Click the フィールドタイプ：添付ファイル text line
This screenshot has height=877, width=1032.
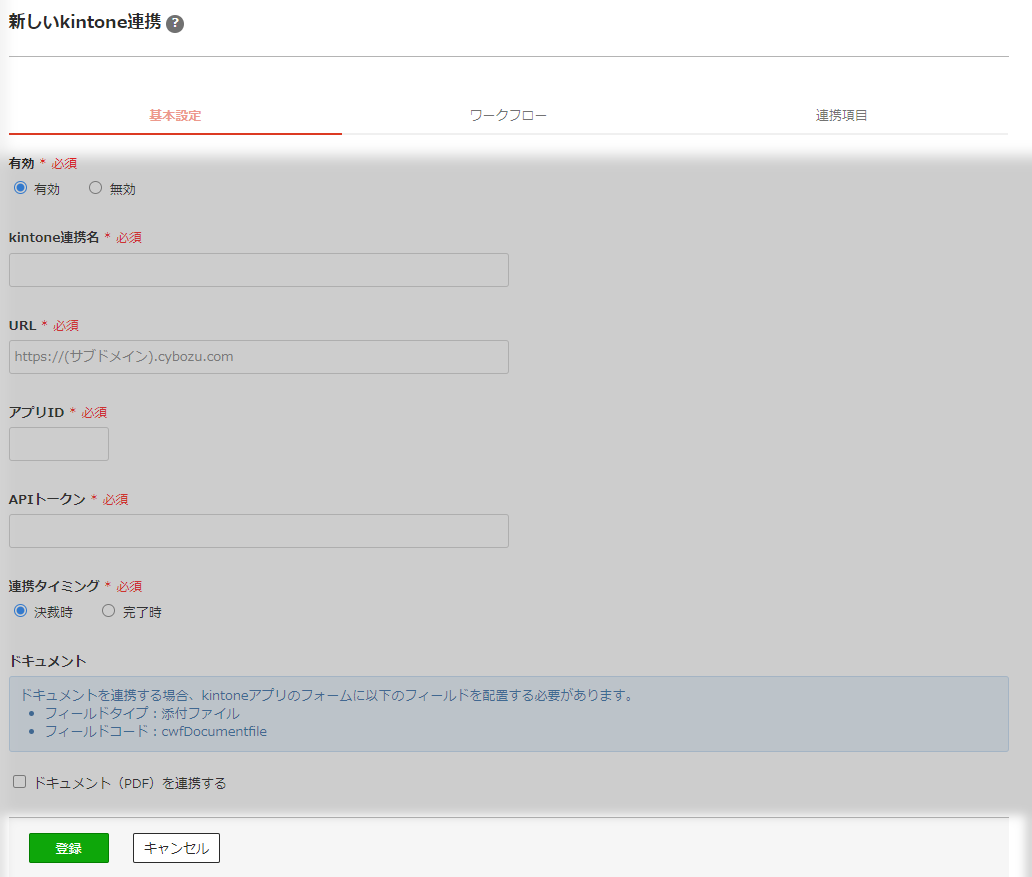point(141,713)
